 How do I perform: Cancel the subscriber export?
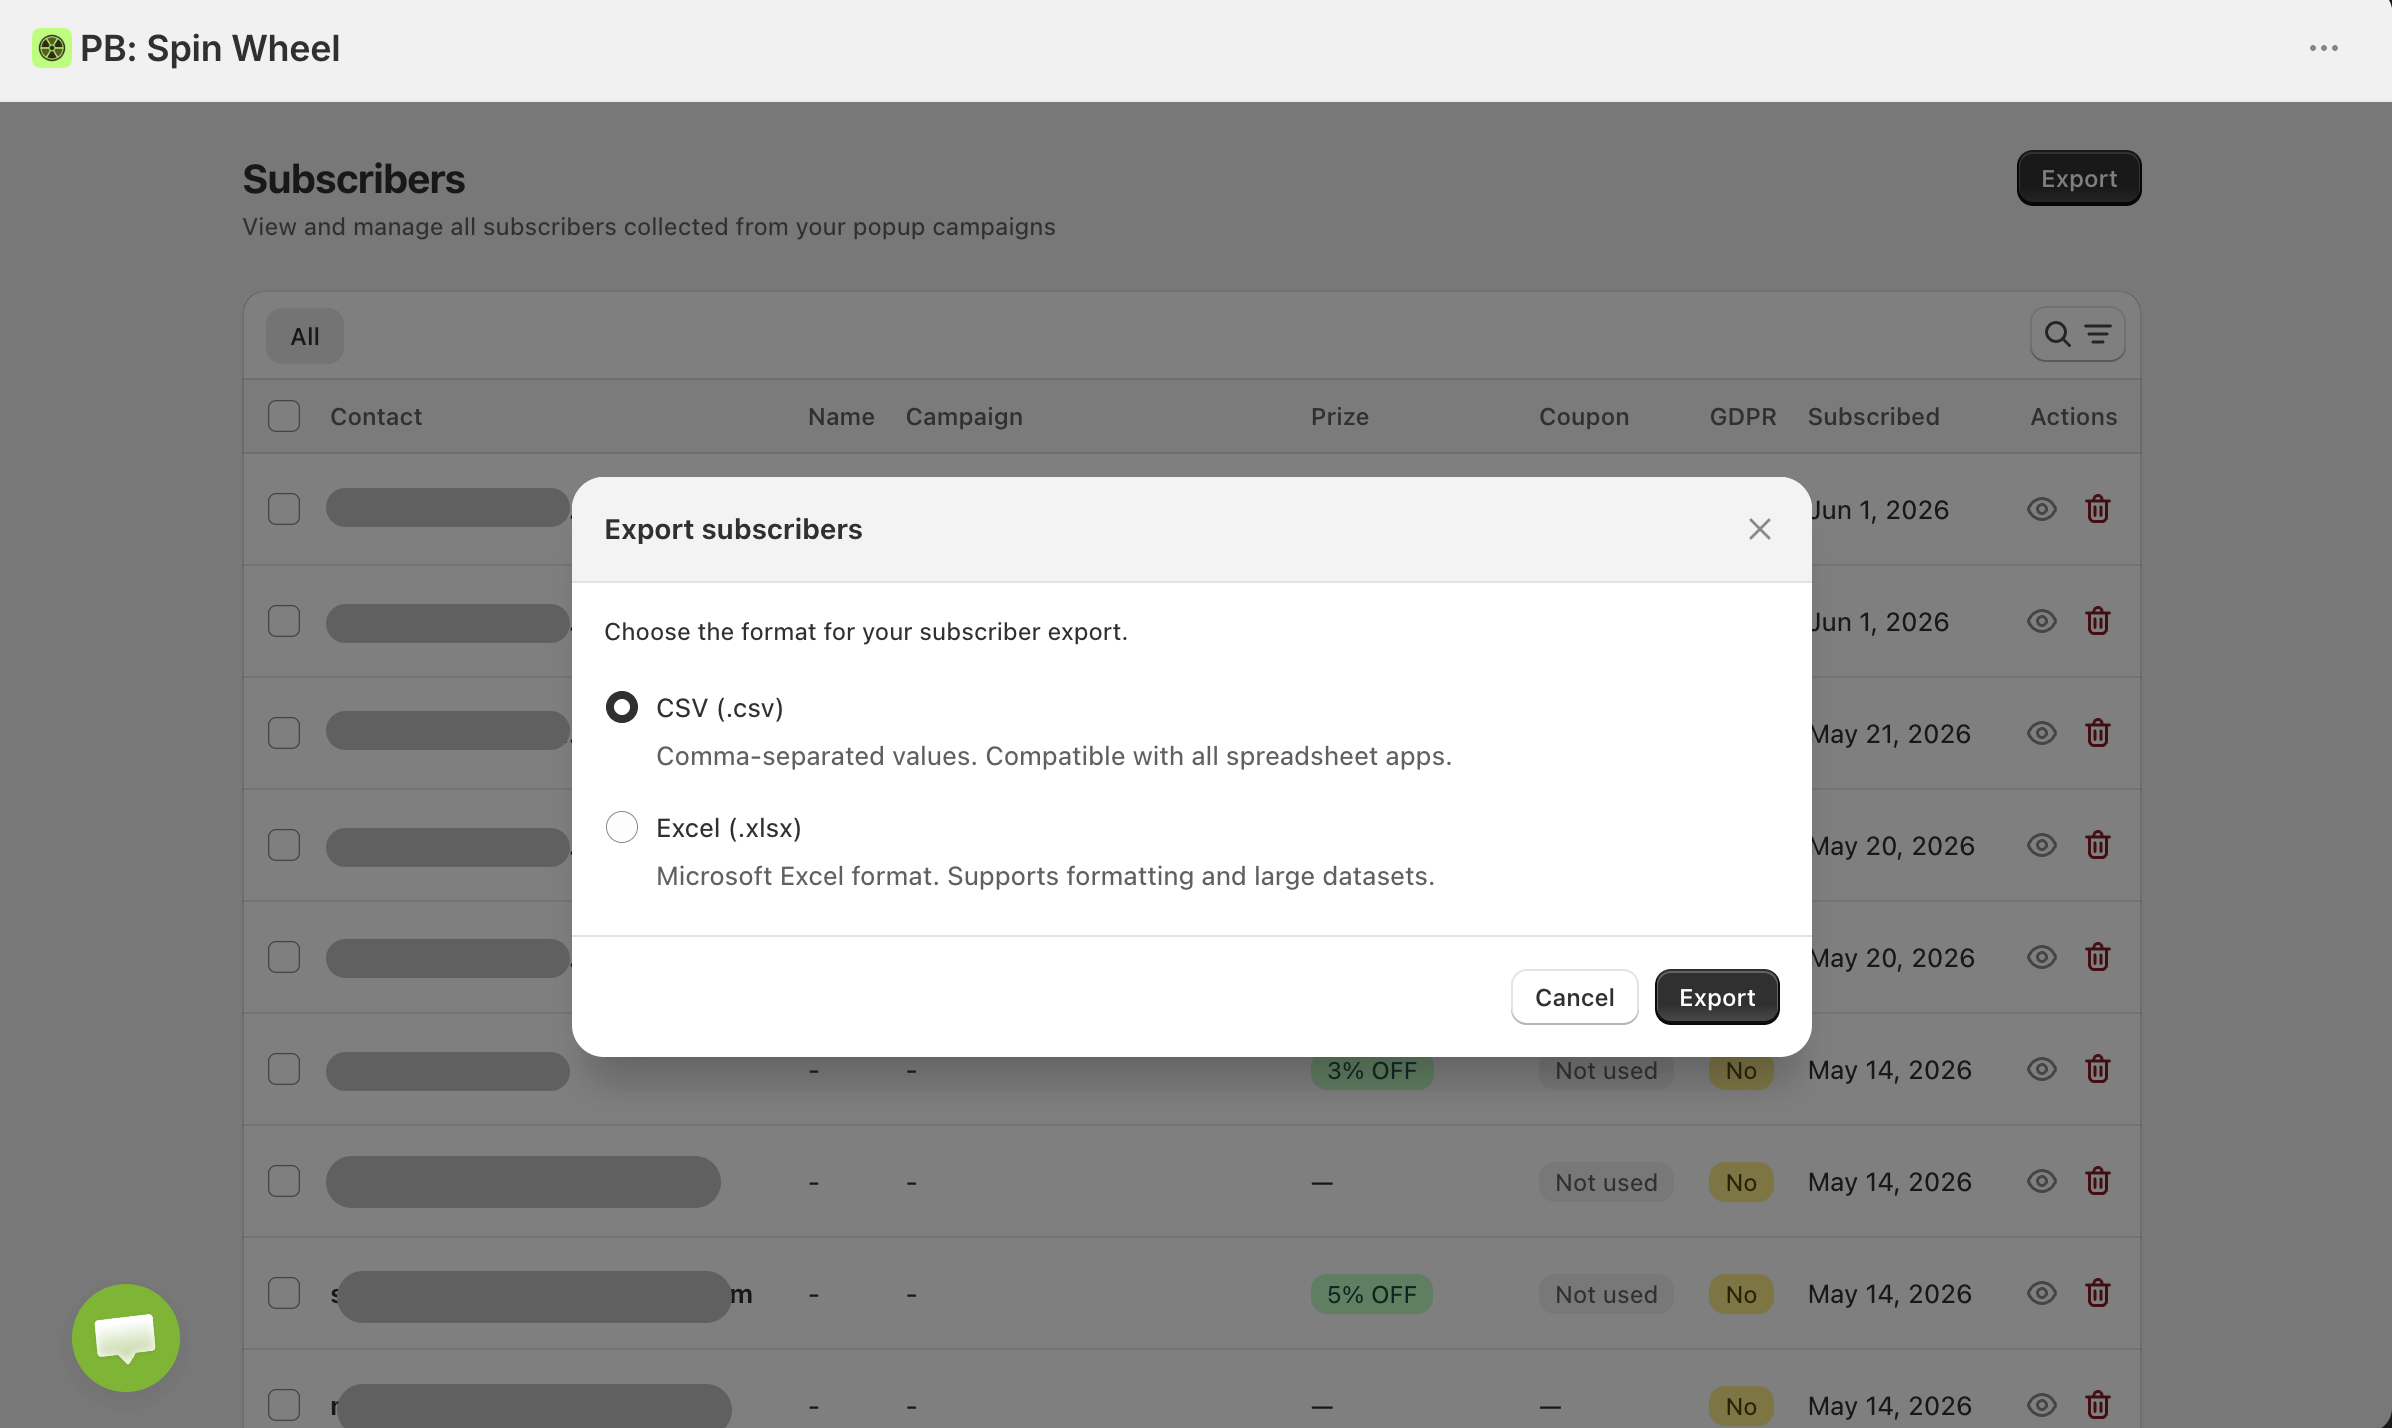coord(1574,997)
